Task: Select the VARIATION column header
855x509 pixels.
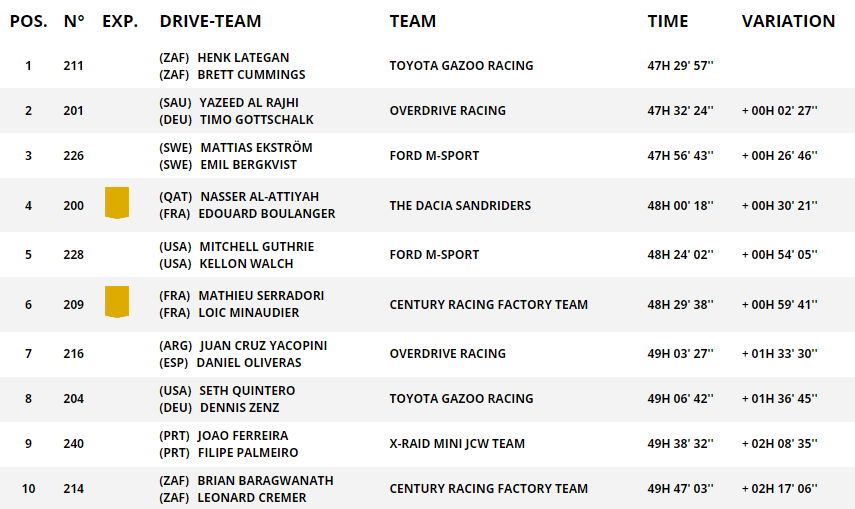Action: click(788, 21)
